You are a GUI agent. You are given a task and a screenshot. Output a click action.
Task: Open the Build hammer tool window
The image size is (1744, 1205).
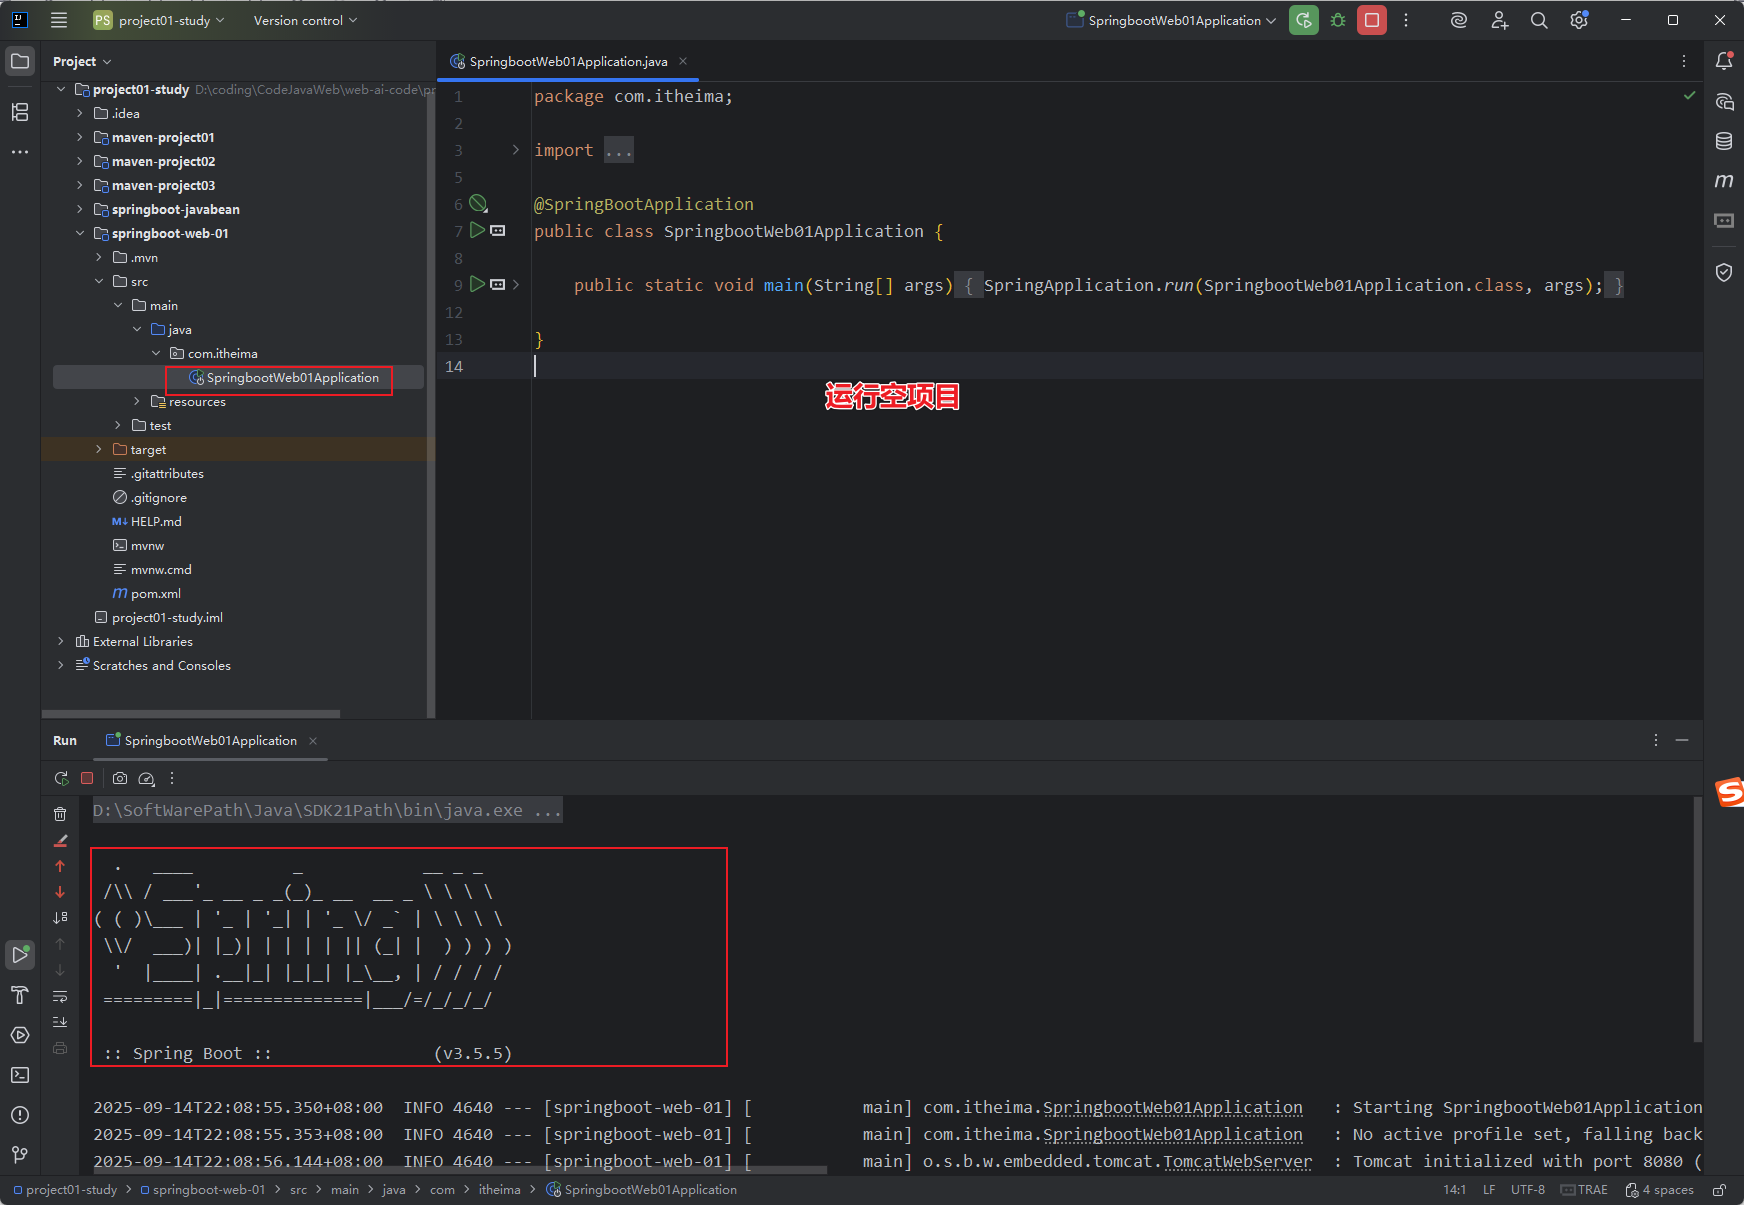point(20,995)
